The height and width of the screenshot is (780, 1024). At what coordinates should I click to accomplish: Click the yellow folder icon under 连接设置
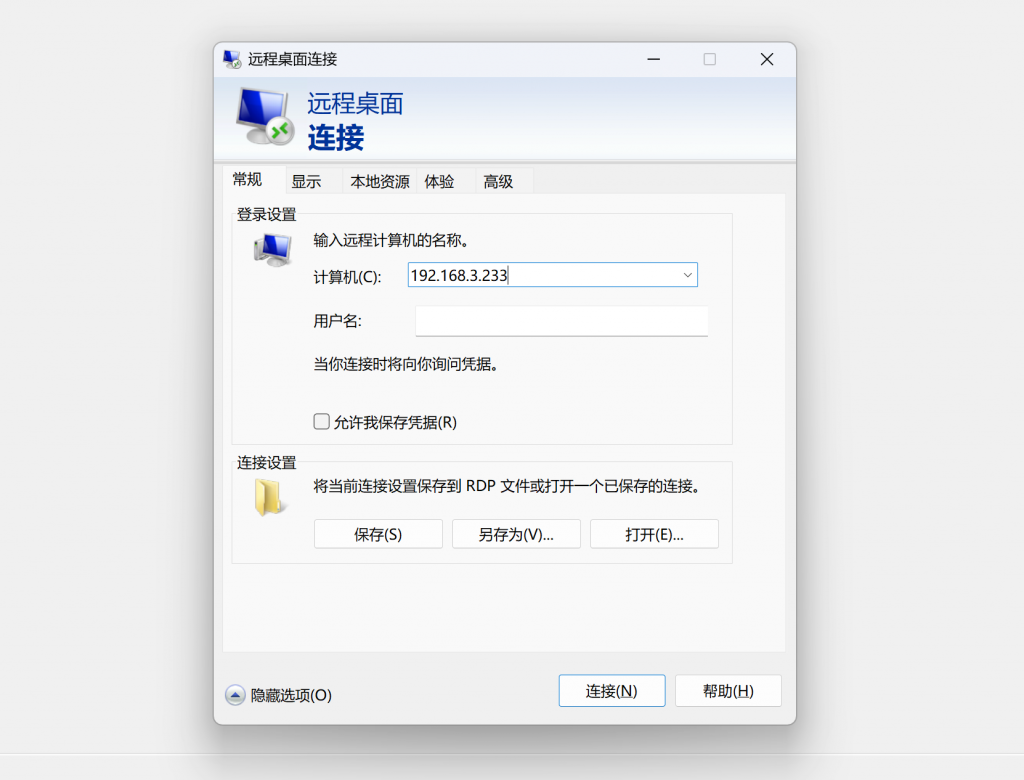269,497
